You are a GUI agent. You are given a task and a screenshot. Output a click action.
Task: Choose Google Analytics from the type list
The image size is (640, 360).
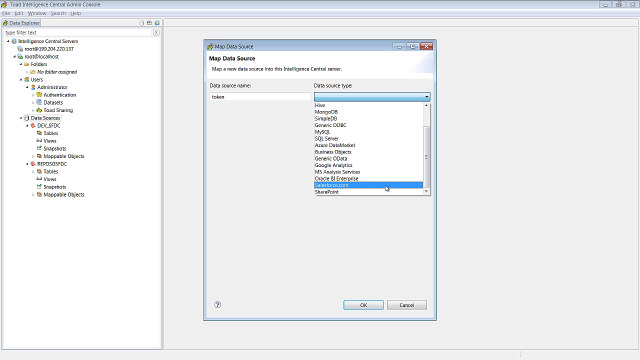[x=368, y=165]
